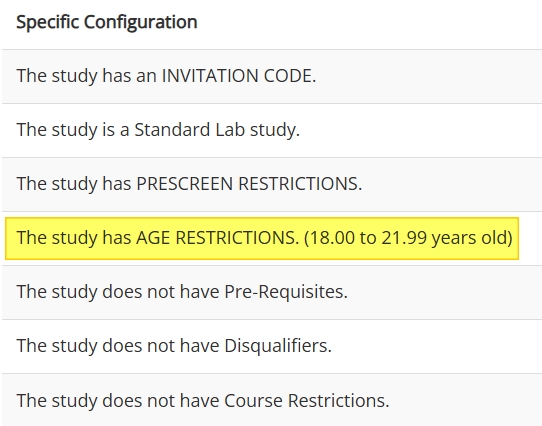Select the prescreen restrictions row
This screenshot has height=426, width=542.
(272, 184)
